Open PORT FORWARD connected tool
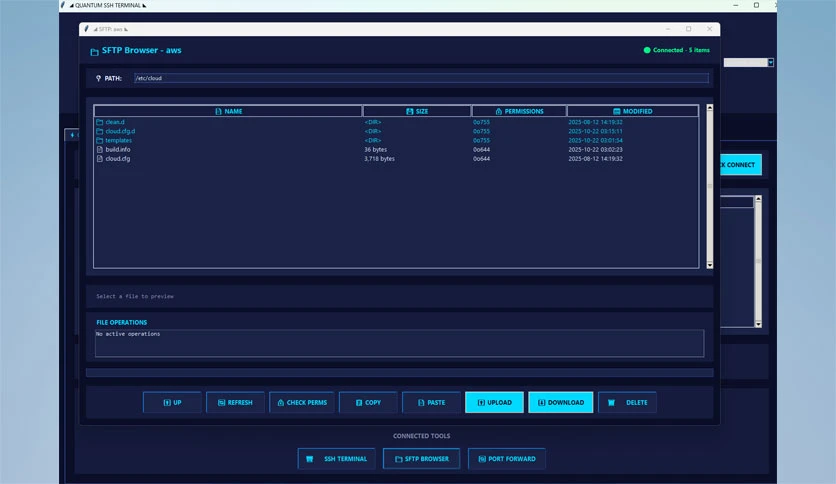Viewport: 836px width, 484px height. [x=507, y=458]
